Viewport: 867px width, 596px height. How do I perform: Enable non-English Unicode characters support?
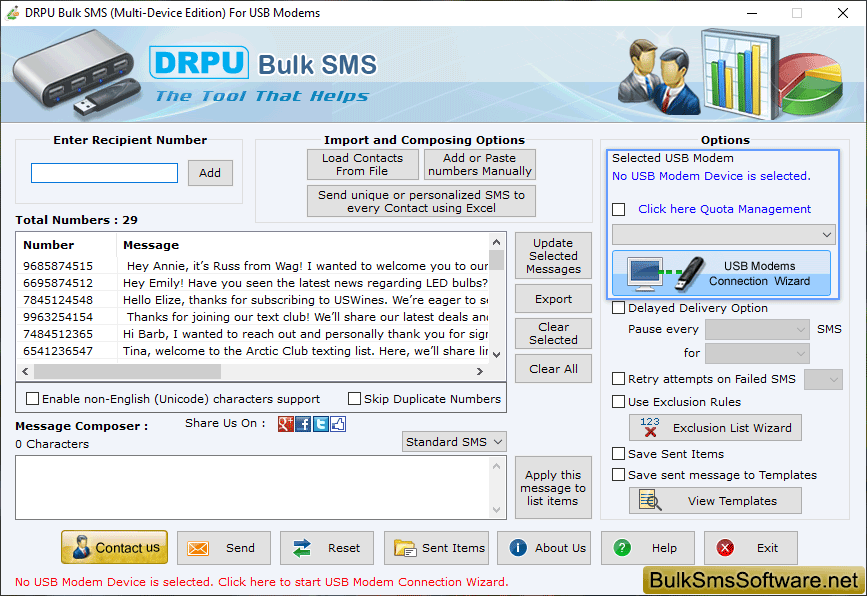33,399
